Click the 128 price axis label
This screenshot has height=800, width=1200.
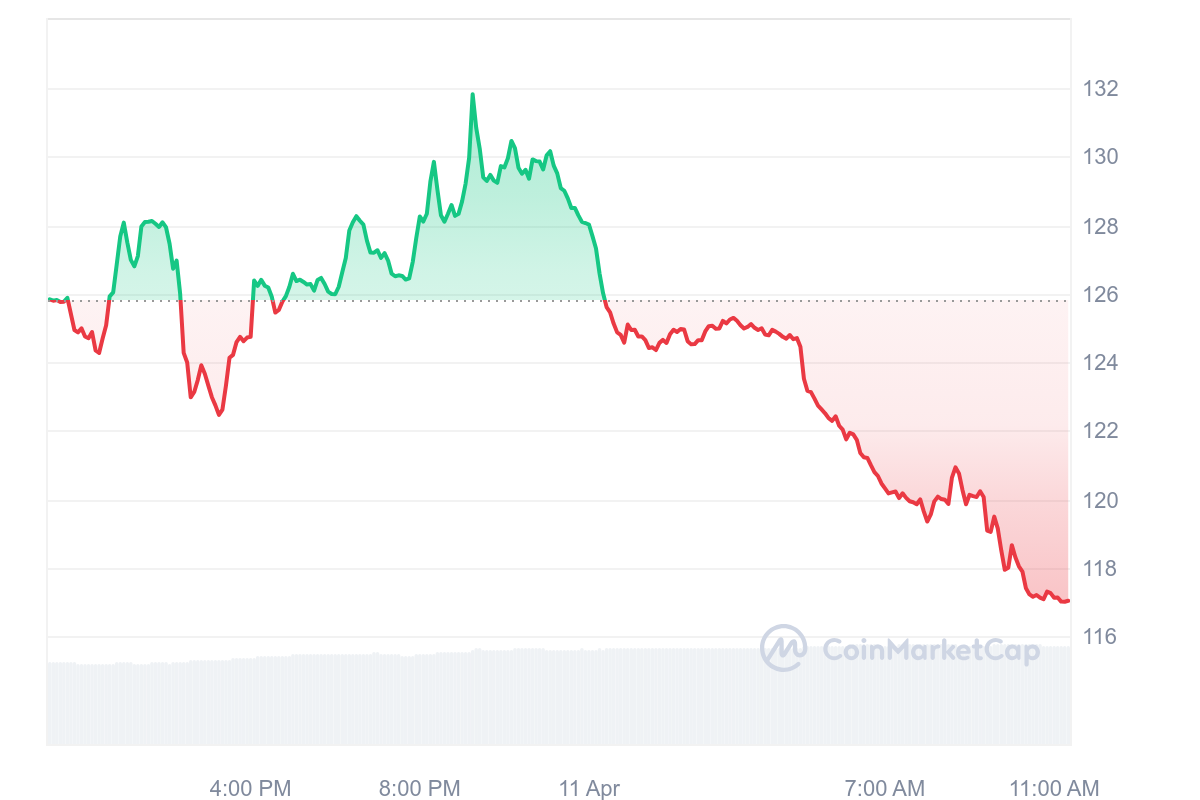pos(1100,227)
